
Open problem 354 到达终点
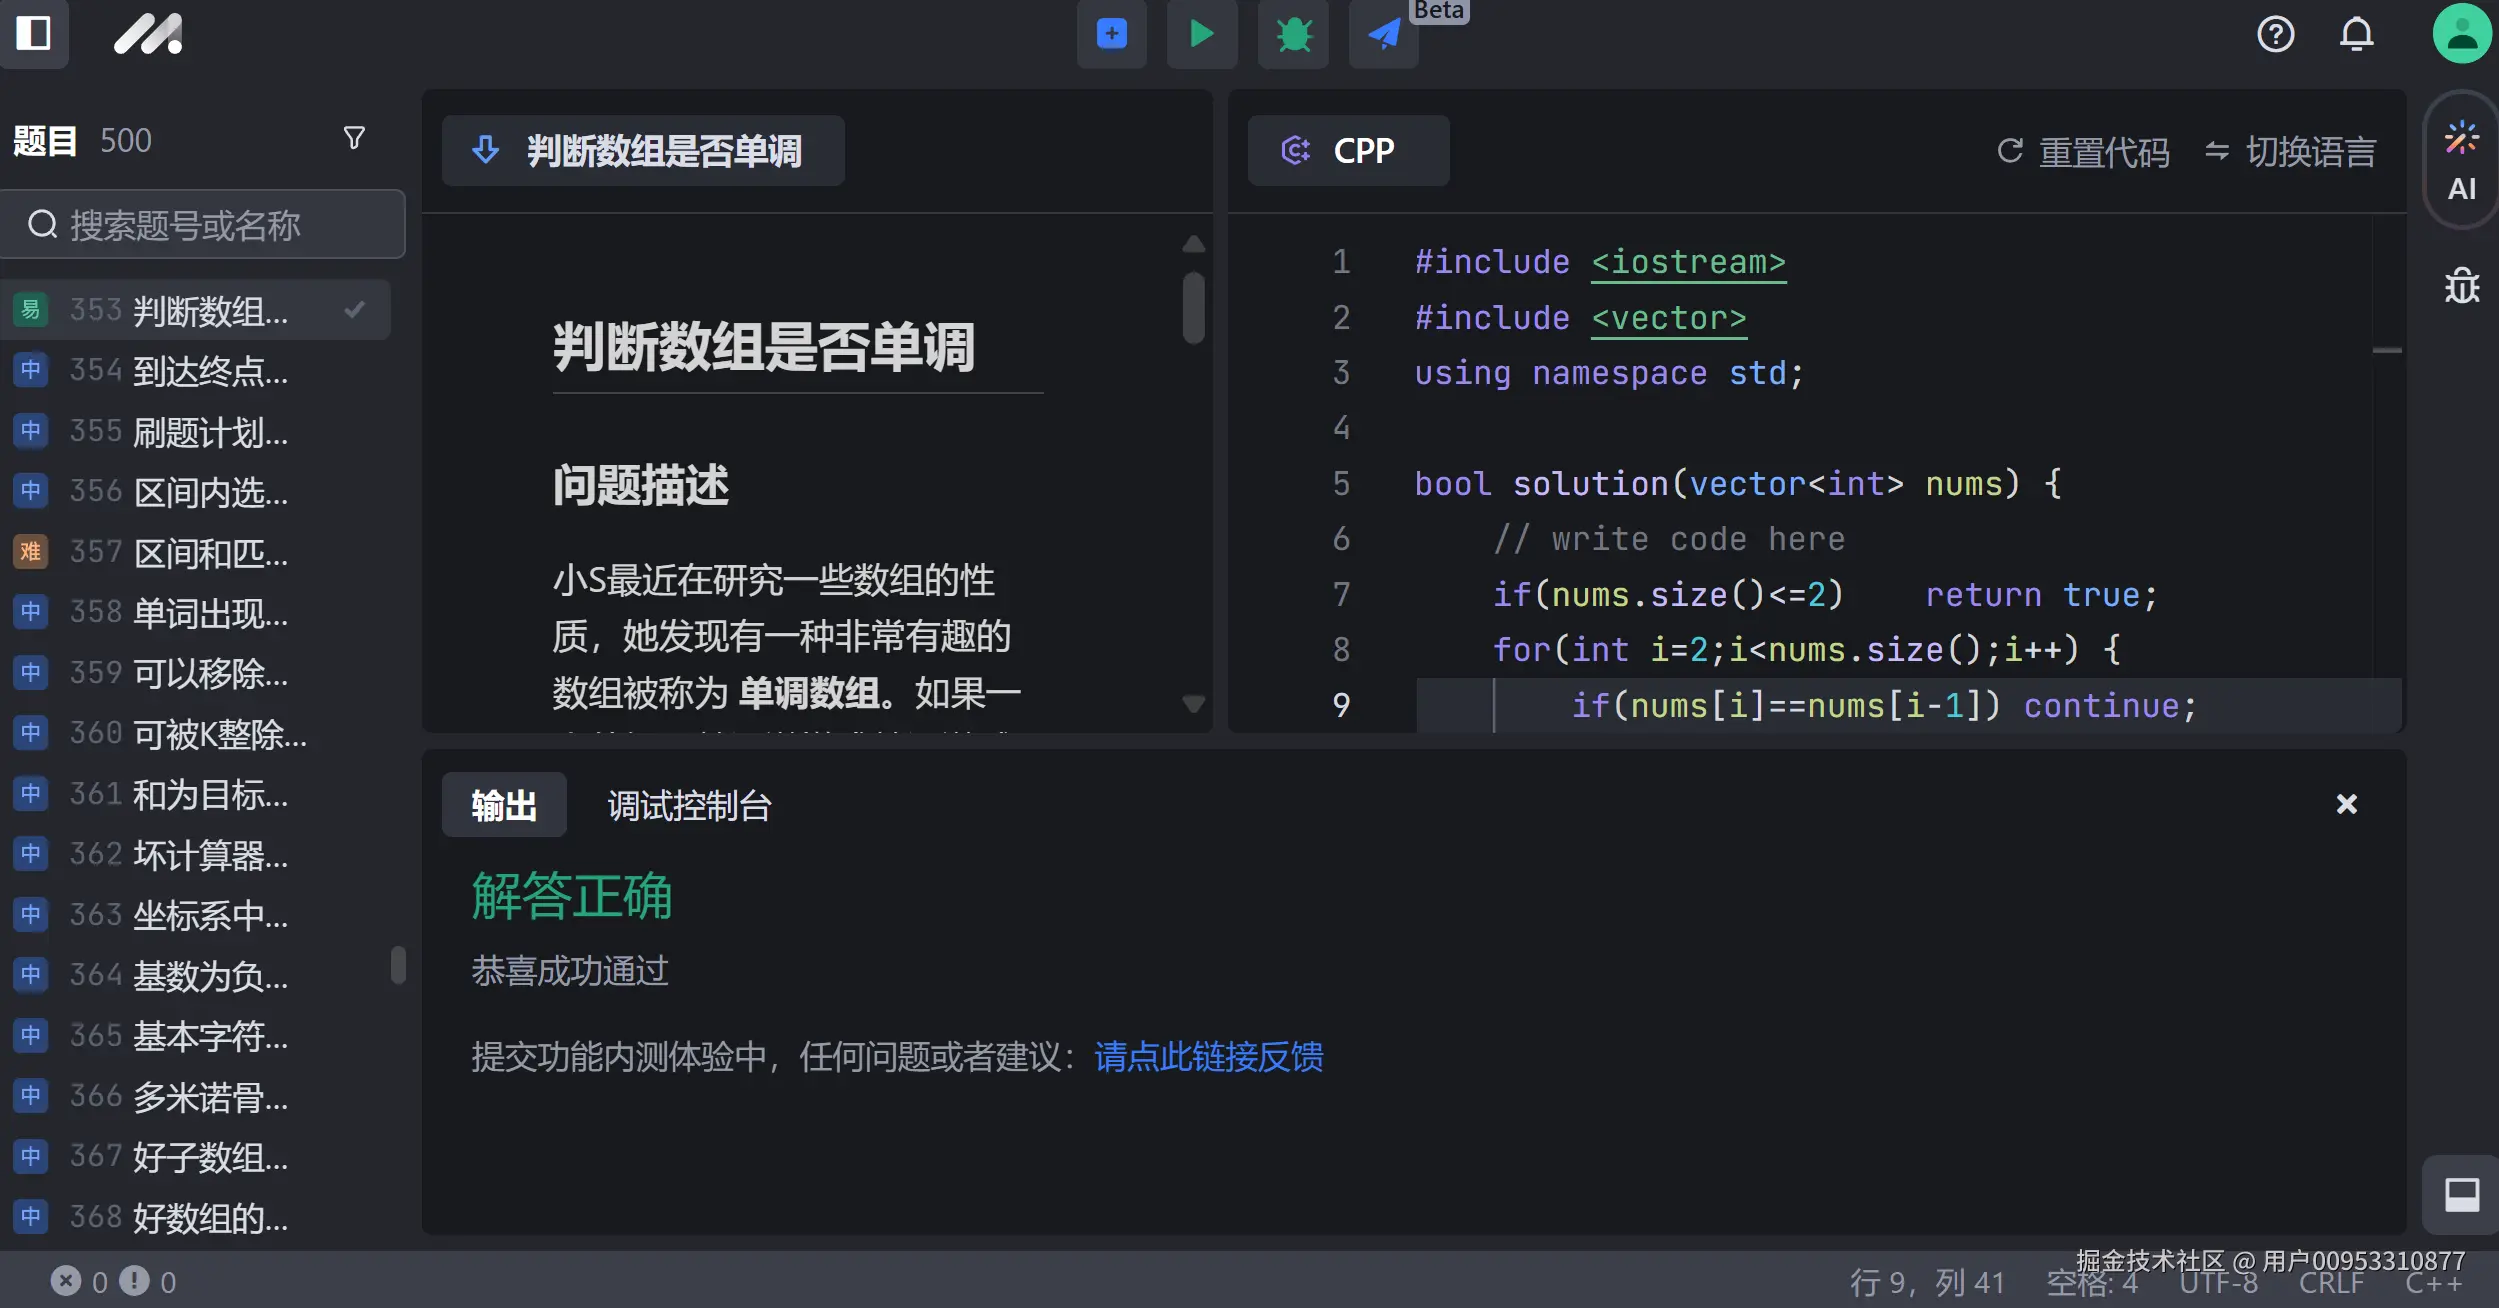[196, 371]
